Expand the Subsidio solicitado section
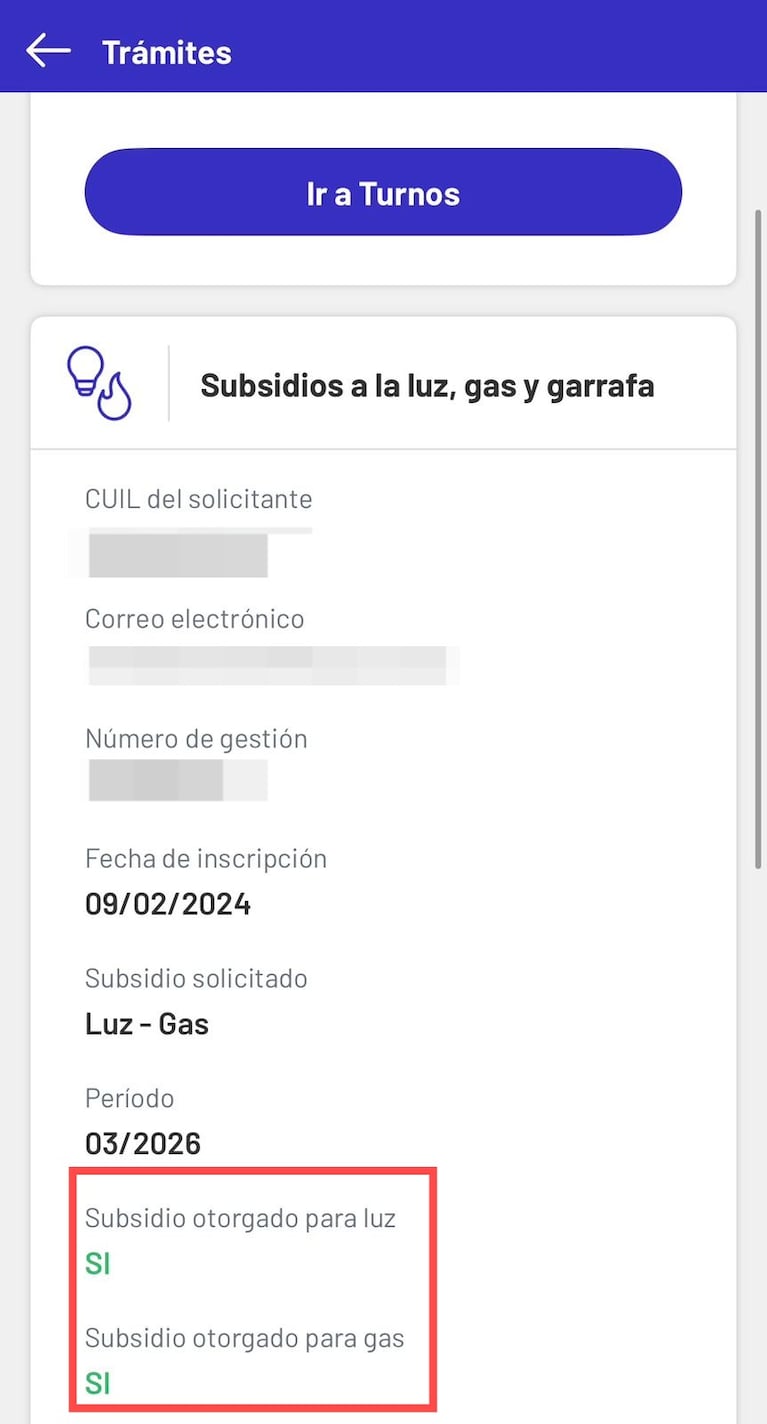The image size is (767, 1424). pyautogui.click(x=196, y=978)
